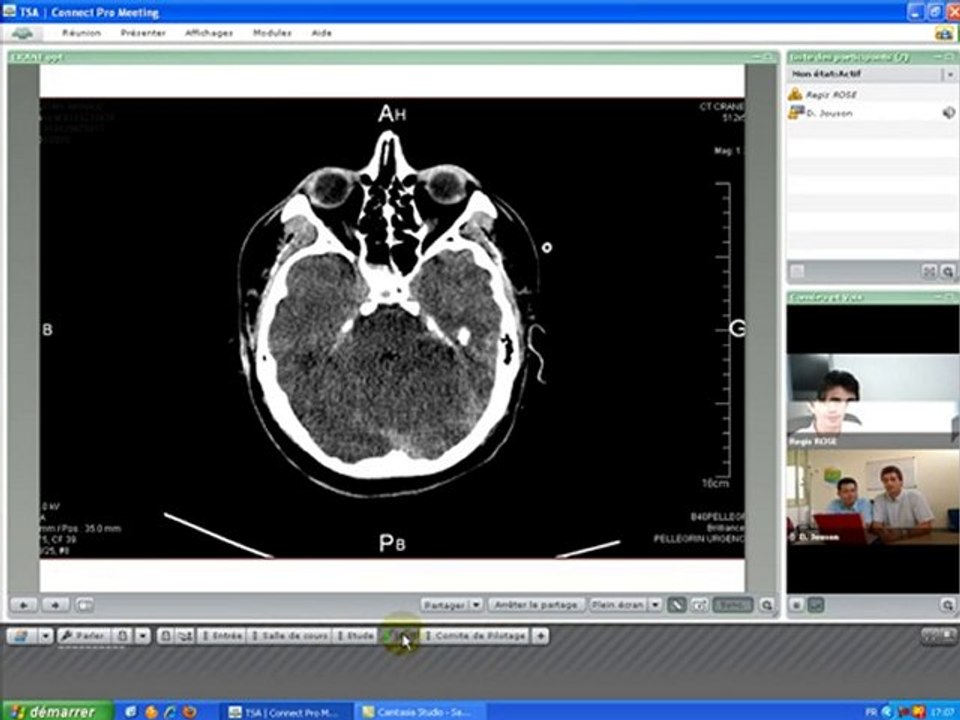Click the CT brain scan image
Viewport: 960px width, 720px height.
(392, 328)
